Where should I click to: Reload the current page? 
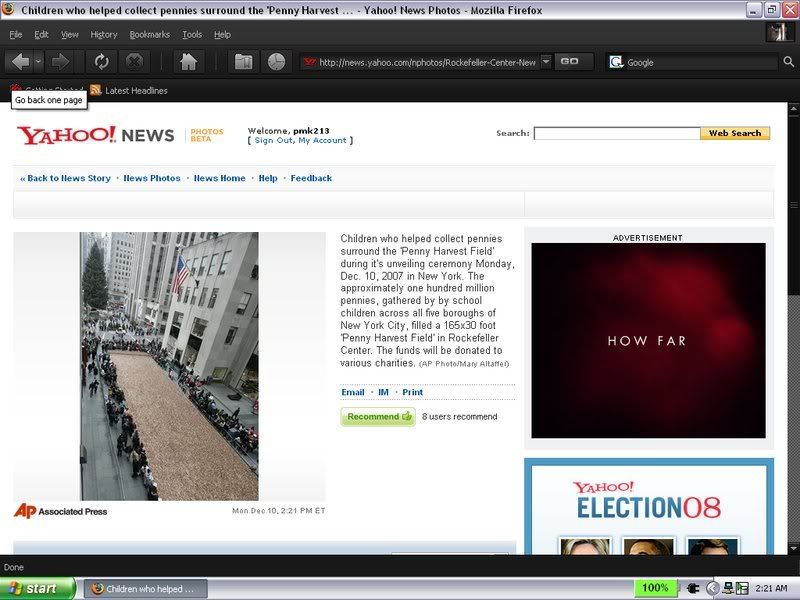pyautogui.click(x=102, y=62)
